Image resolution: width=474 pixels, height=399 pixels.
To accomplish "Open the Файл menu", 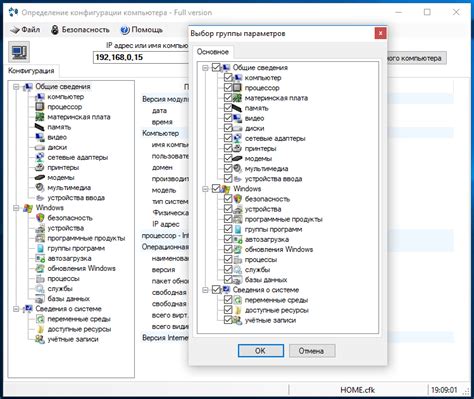I will (25, 30).
